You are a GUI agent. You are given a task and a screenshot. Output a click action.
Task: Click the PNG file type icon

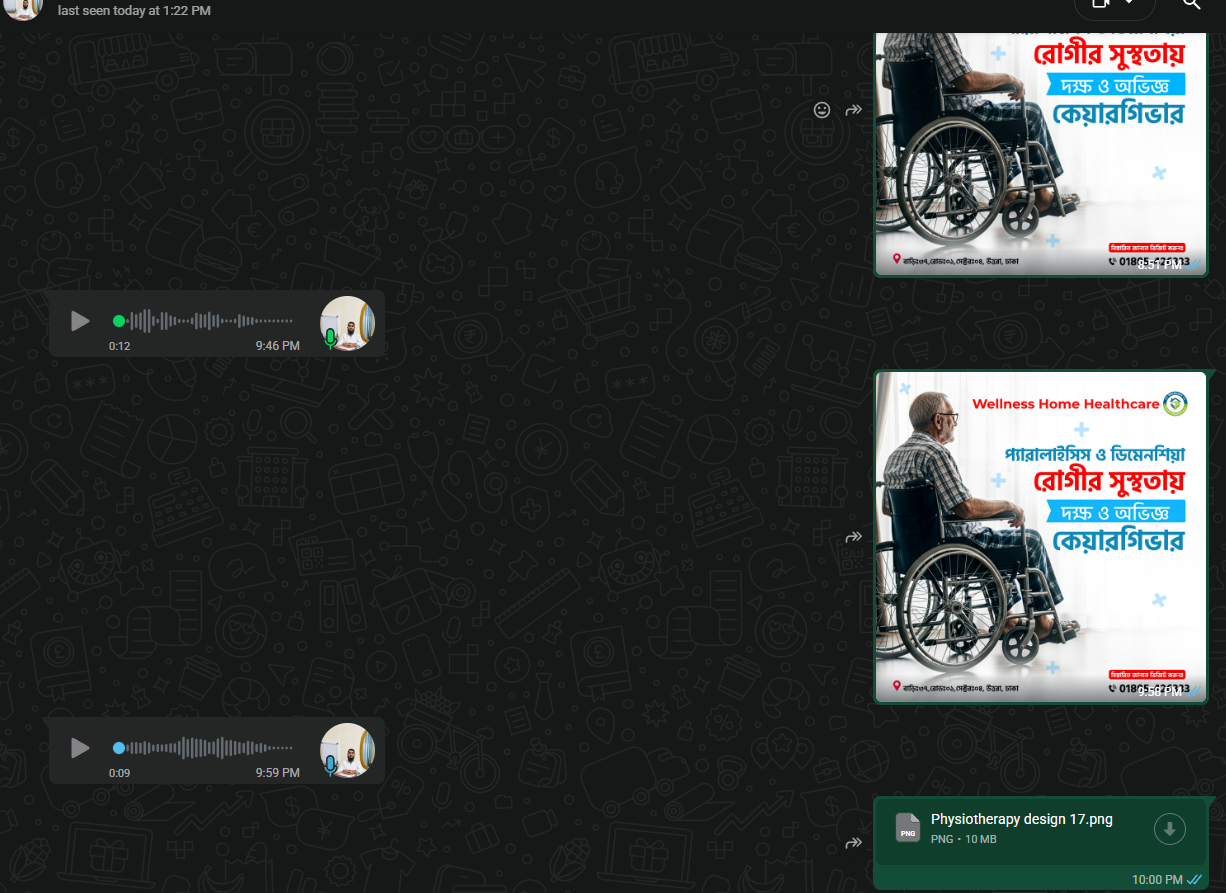(x=907, y=829)
